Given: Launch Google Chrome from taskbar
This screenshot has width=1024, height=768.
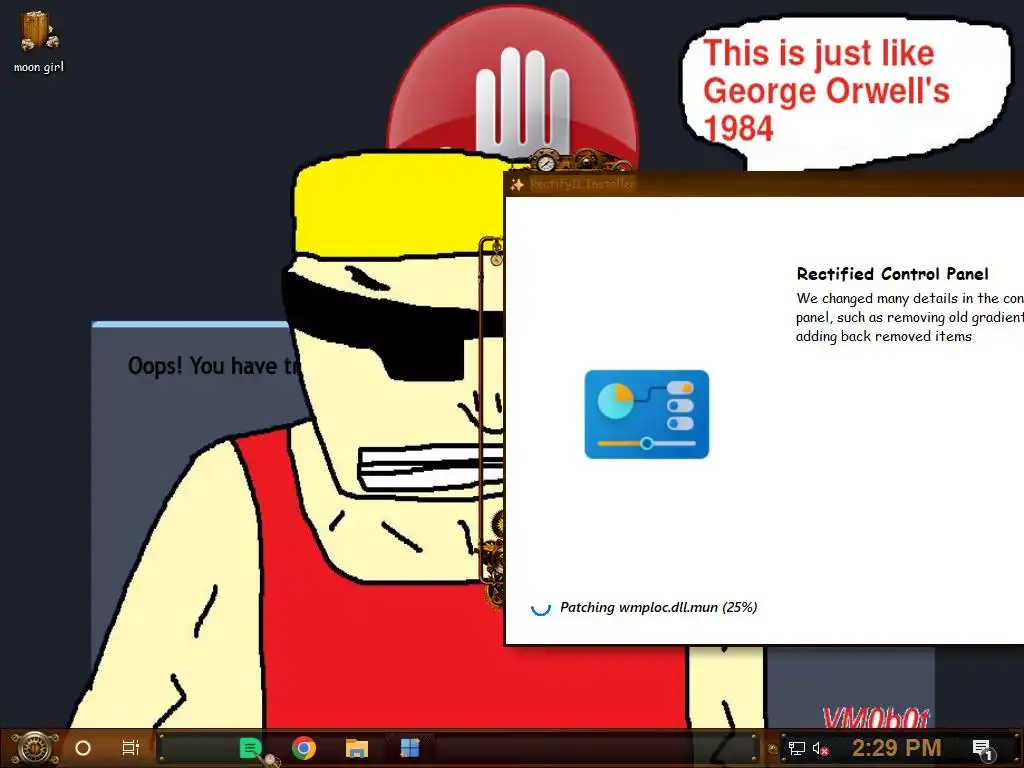Looking at the screenshot, I should [x=304, y=748].
